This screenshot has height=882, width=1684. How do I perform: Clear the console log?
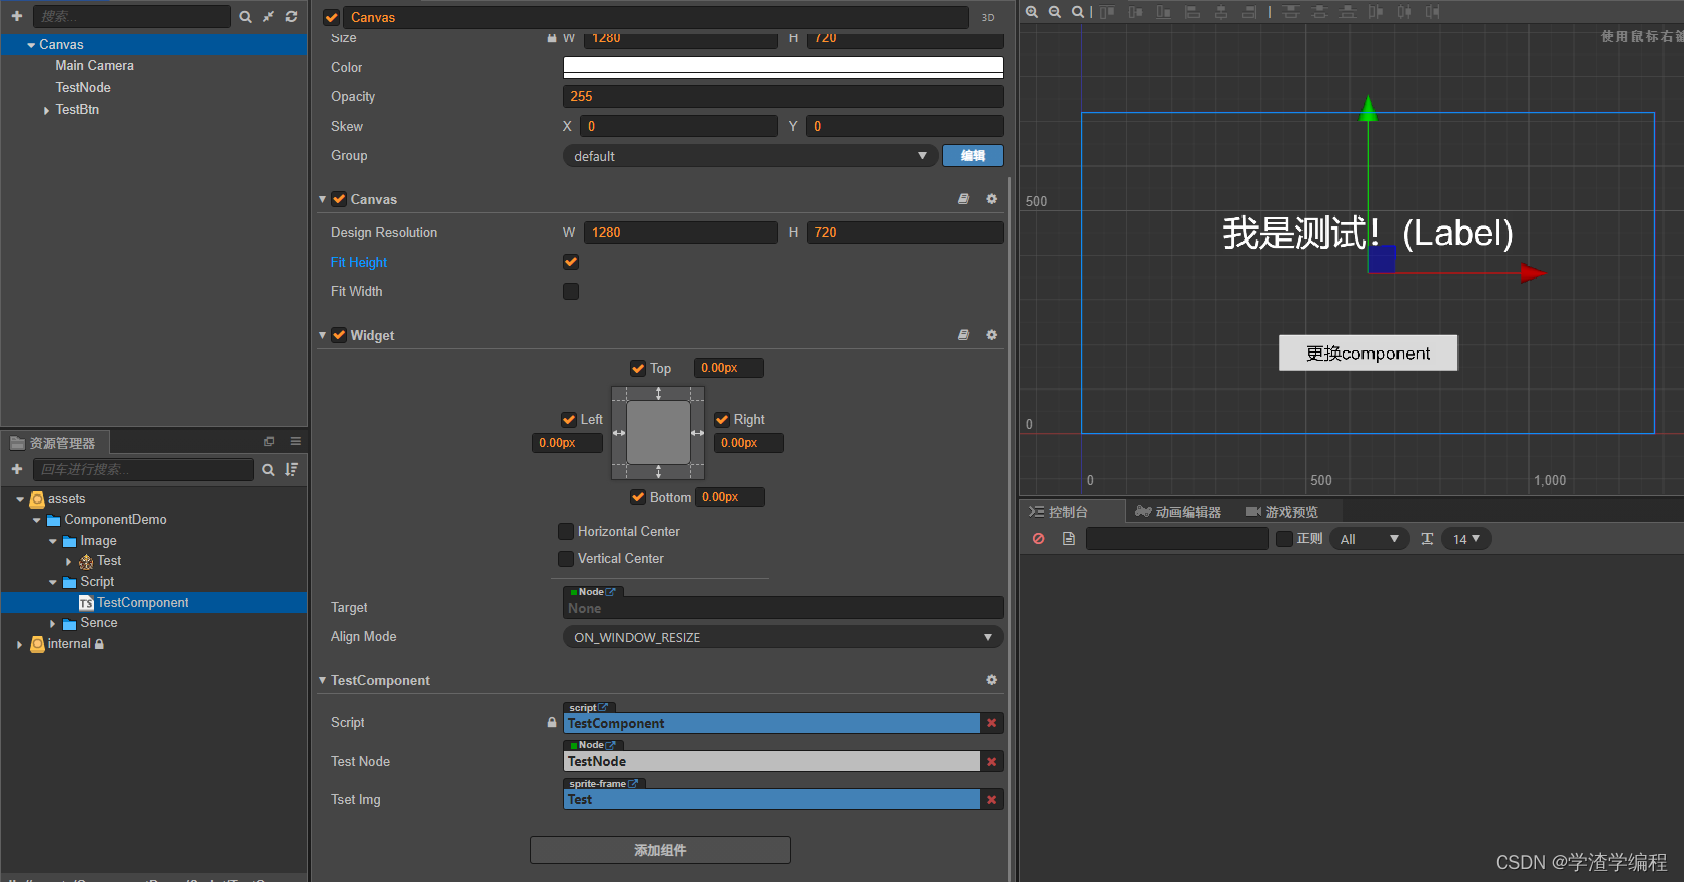click(1039, 539)
